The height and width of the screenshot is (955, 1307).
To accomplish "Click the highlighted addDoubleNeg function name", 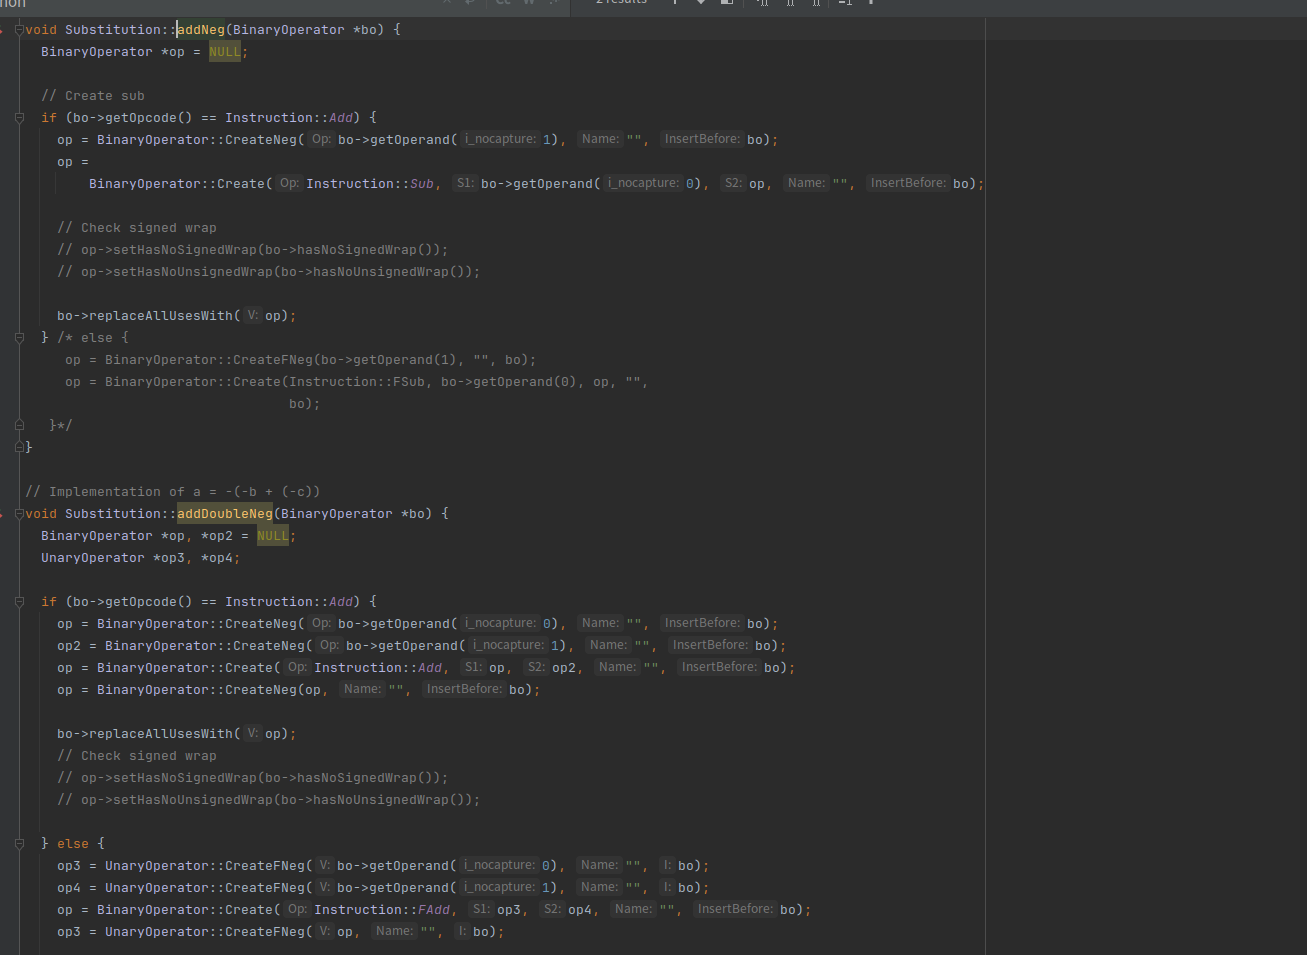I will [225, 514].
